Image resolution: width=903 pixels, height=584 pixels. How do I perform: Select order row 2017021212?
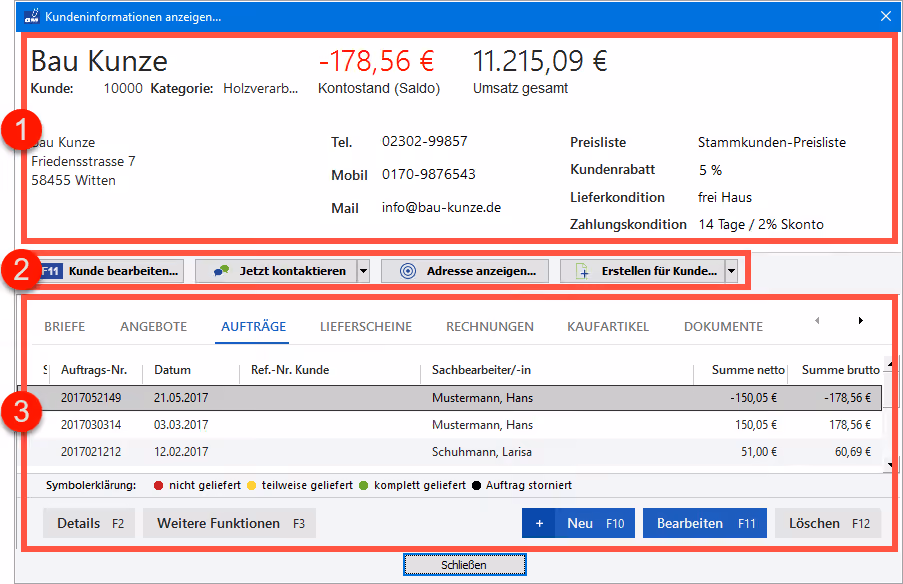point(456,452)
